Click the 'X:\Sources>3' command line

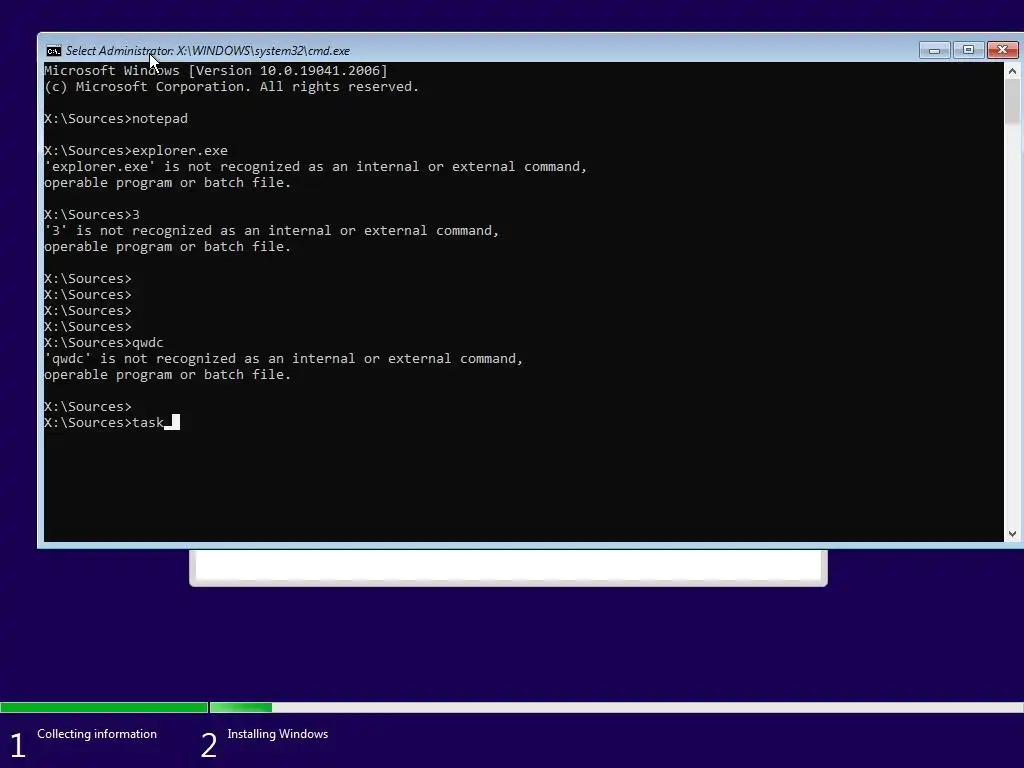click(x=91, y=215)
